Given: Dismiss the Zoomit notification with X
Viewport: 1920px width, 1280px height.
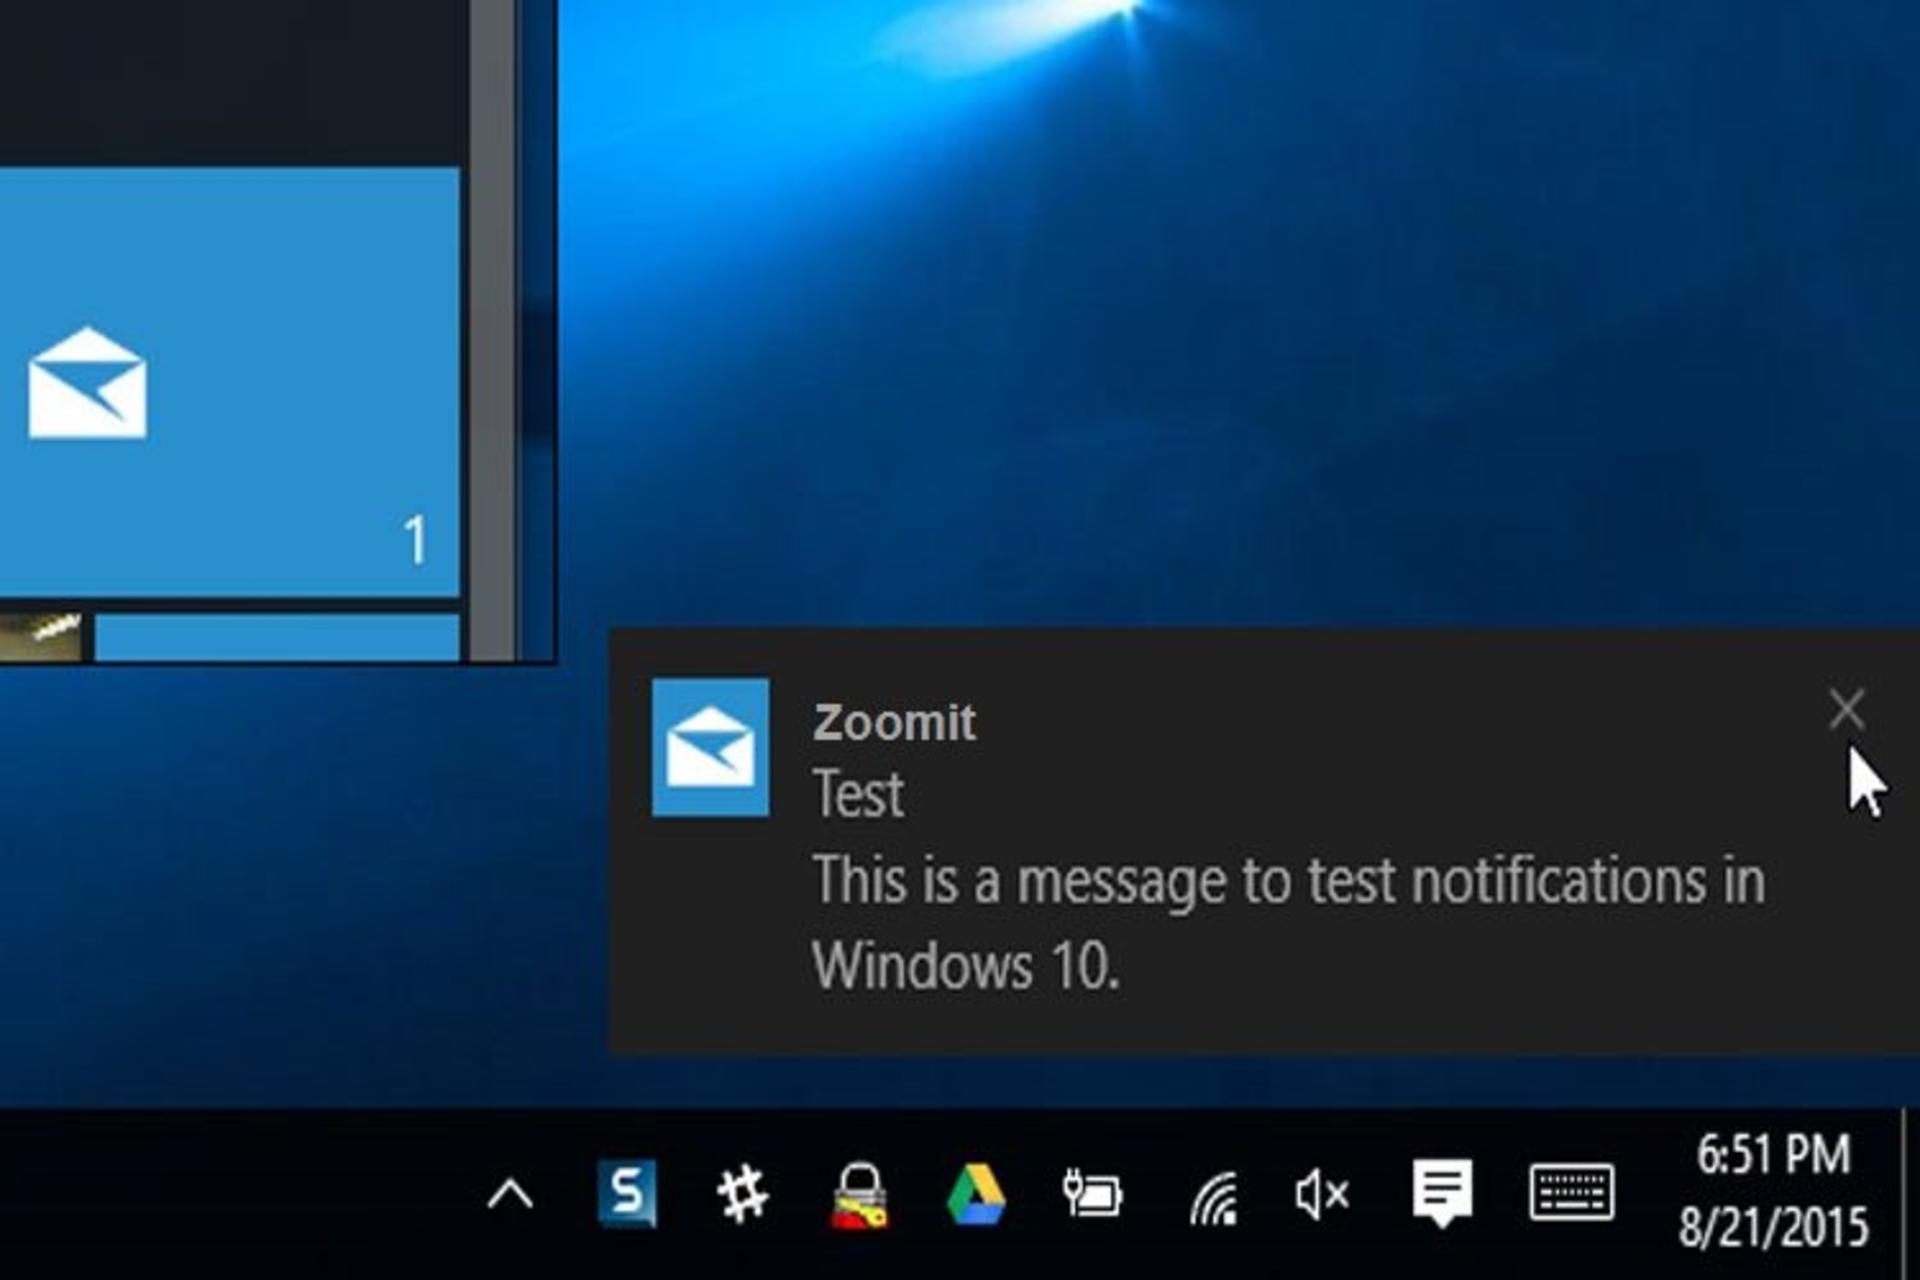Looking at the screenshot, I should click(1846, 709).
